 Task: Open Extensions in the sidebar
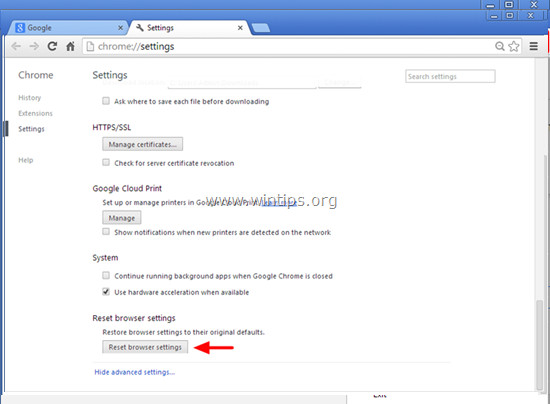tap(35, 113)
